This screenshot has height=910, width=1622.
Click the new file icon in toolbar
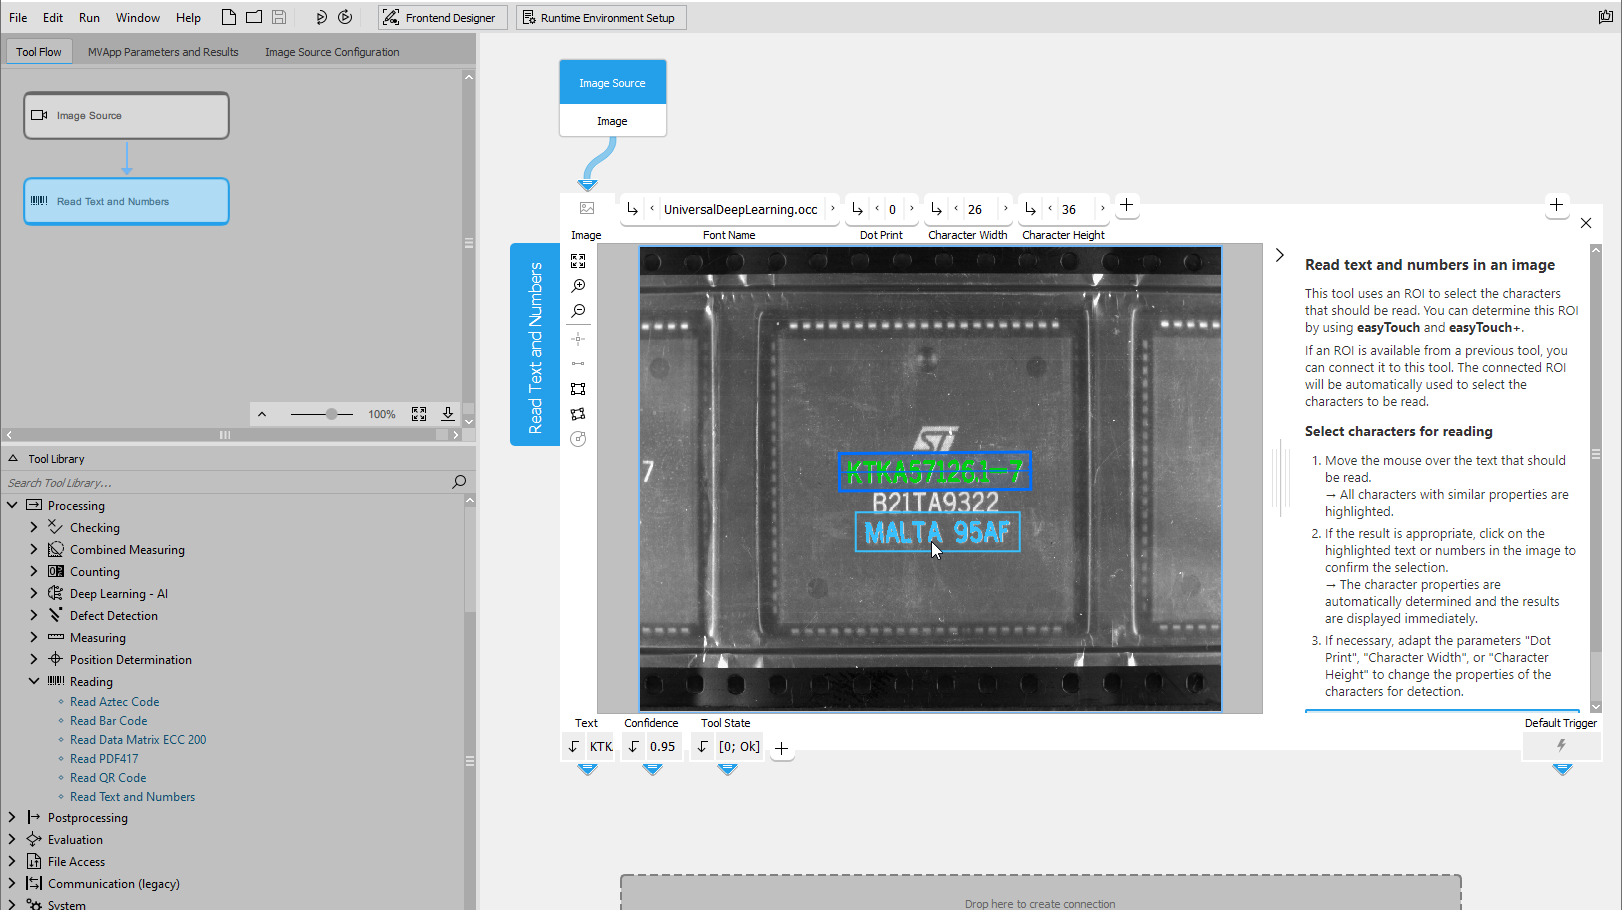point(229,17)
